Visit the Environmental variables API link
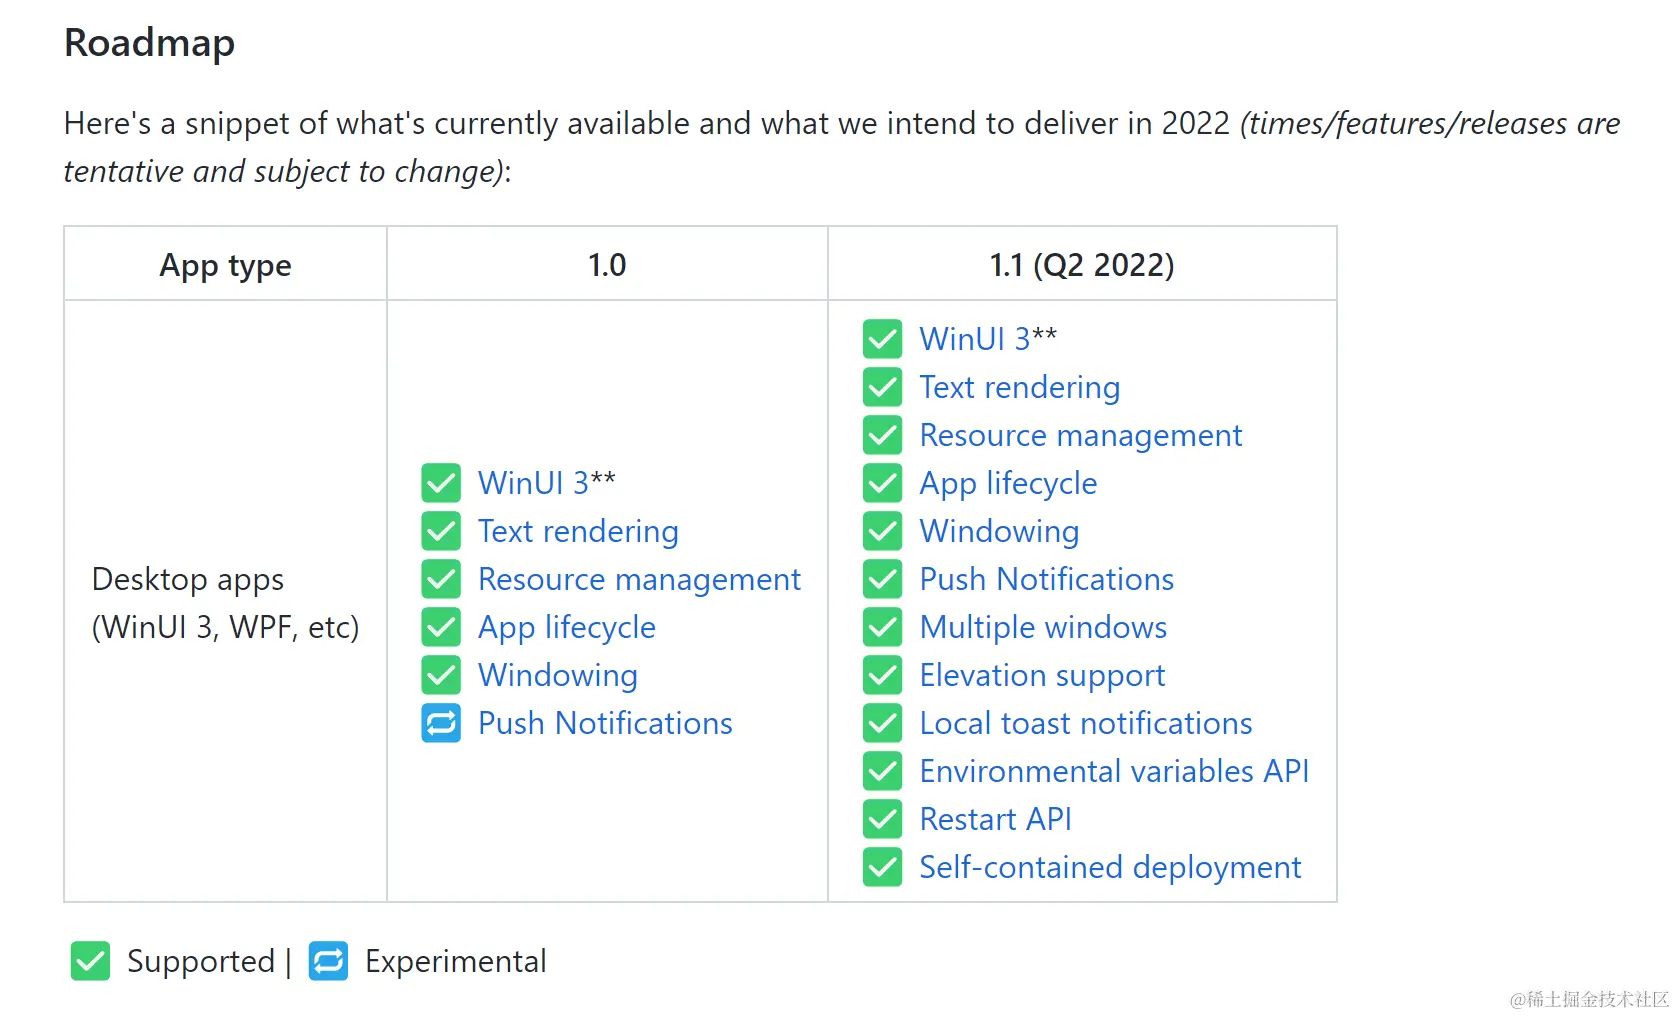 pos(1114,771)
